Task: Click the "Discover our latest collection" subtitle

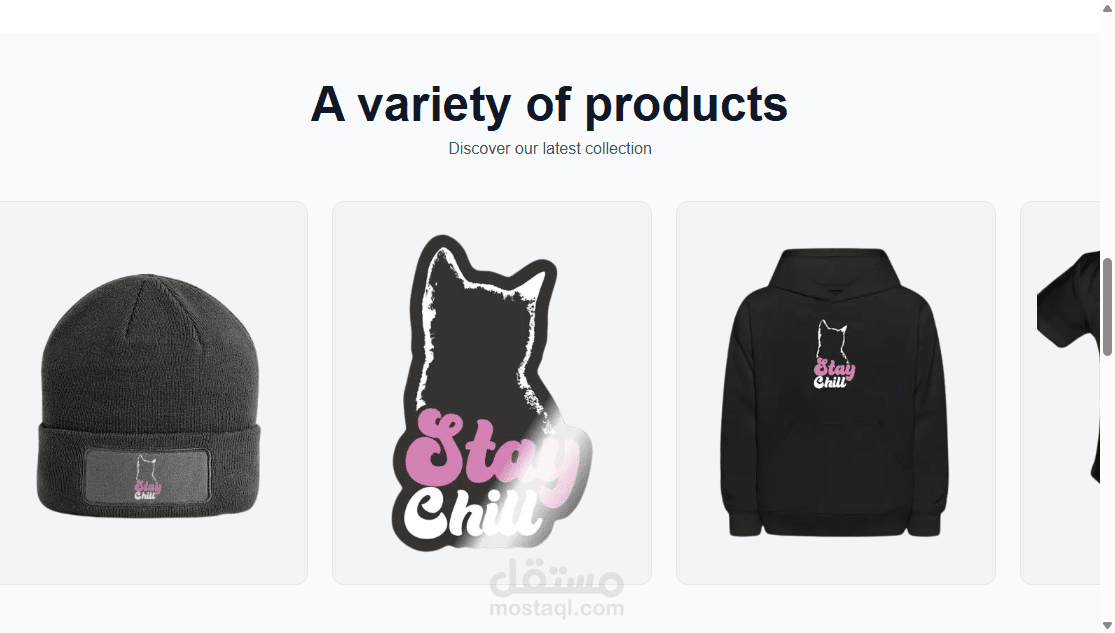Action: [x=550, y=149]
